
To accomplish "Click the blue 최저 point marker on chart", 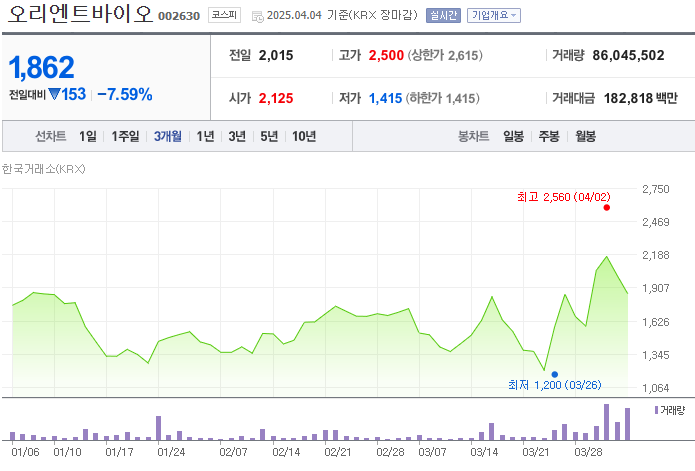I will click(x=554, y=374).
